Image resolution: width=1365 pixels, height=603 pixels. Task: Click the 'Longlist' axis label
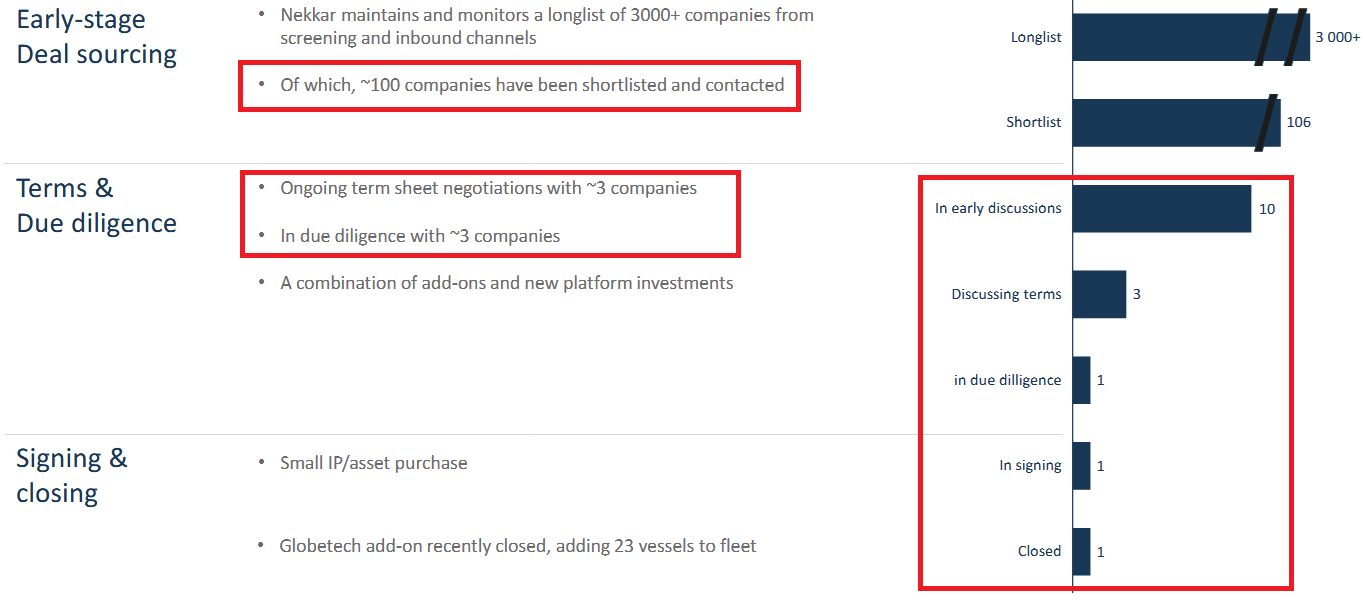coord(1036,38)
